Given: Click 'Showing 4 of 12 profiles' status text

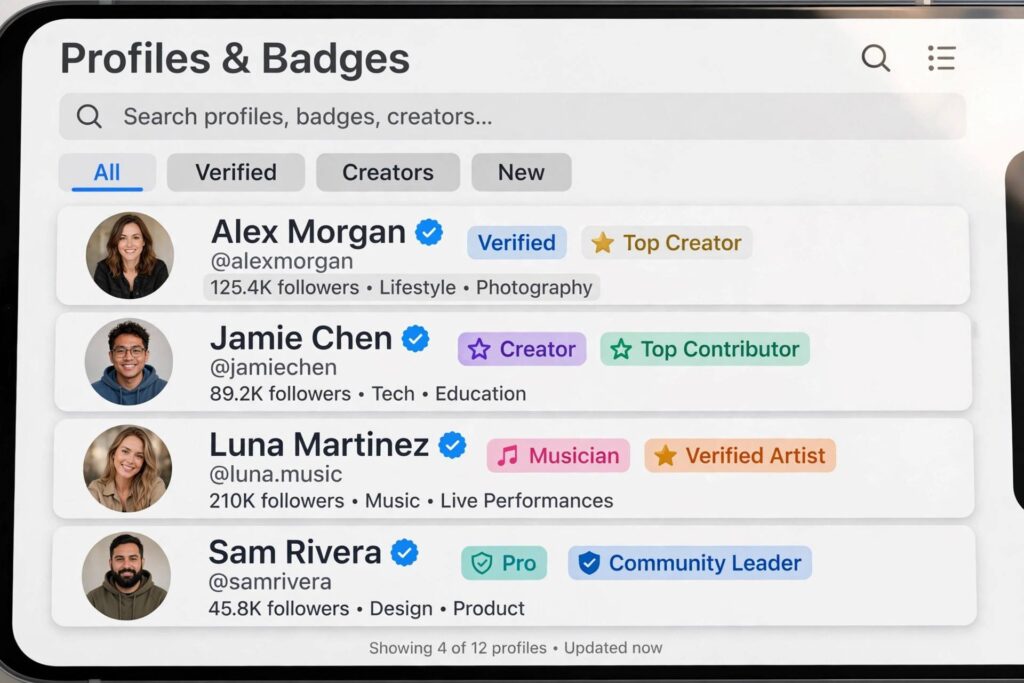Looking at the screenshot, I should coord(457,648).
